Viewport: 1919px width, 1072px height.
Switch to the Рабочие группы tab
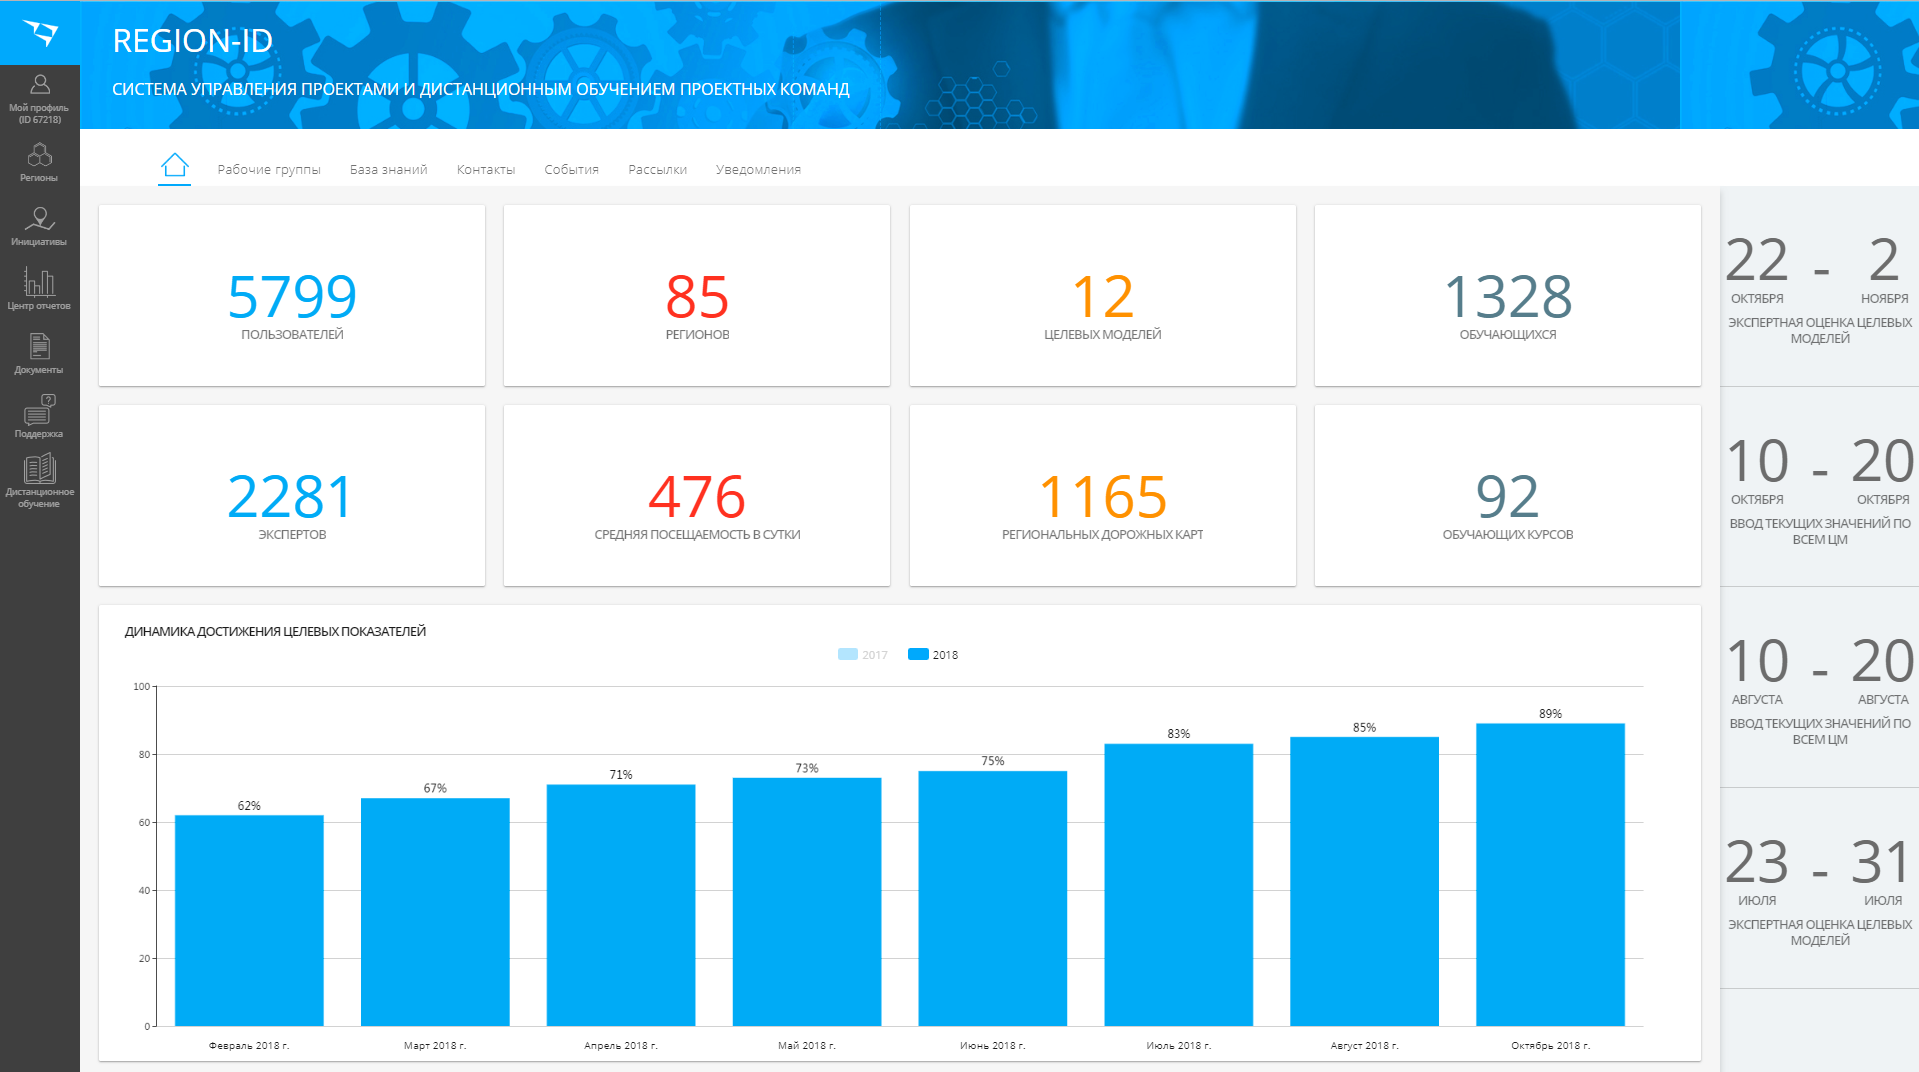point(269,170)
